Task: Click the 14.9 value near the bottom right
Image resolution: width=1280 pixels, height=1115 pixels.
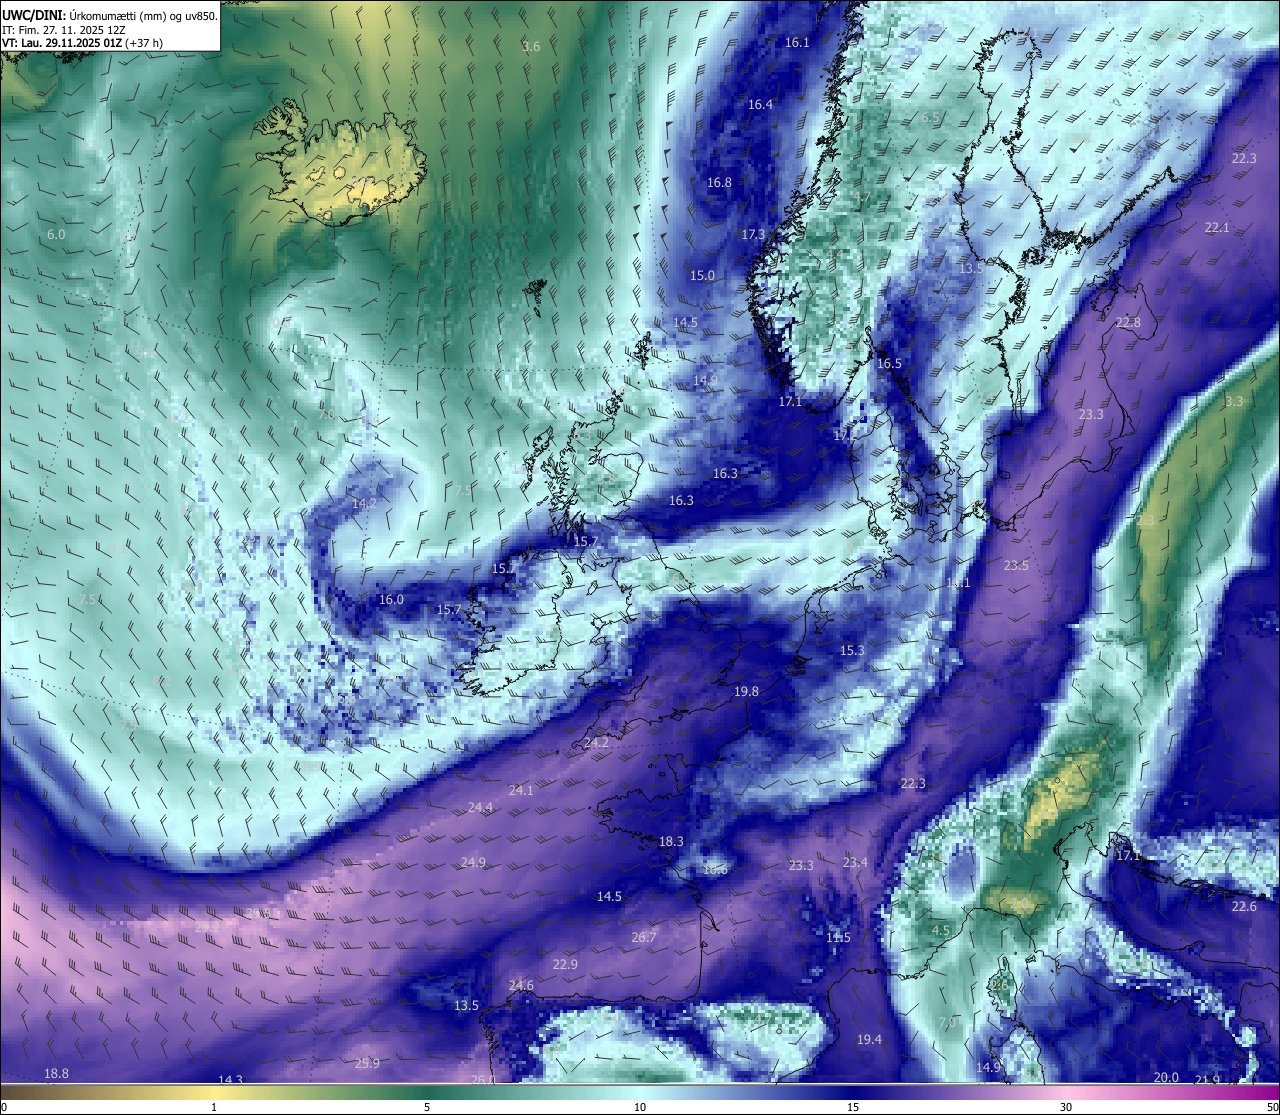Action: click(988, 1068)
